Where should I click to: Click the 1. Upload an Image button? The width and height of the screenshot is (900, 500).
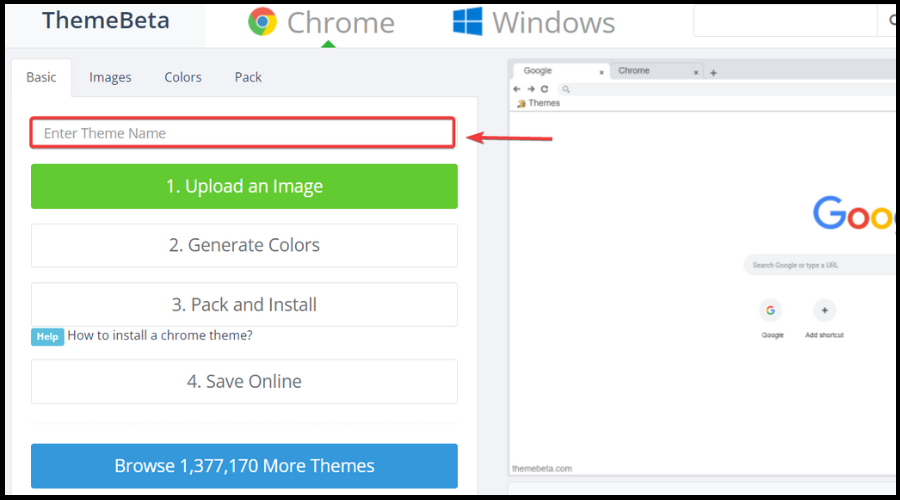coord(245,186)
